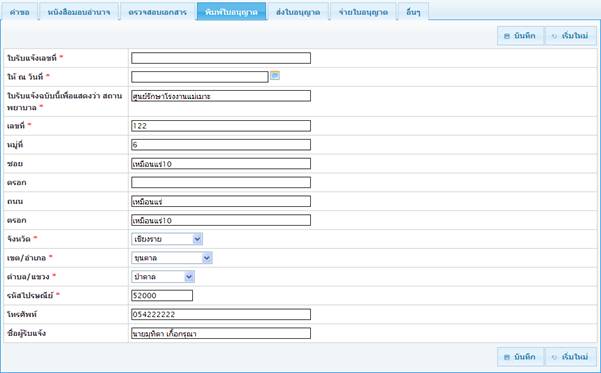Open the จังหวัด dropdown showing เชียงราย
601x373 pixels.
tap(167, 239)
